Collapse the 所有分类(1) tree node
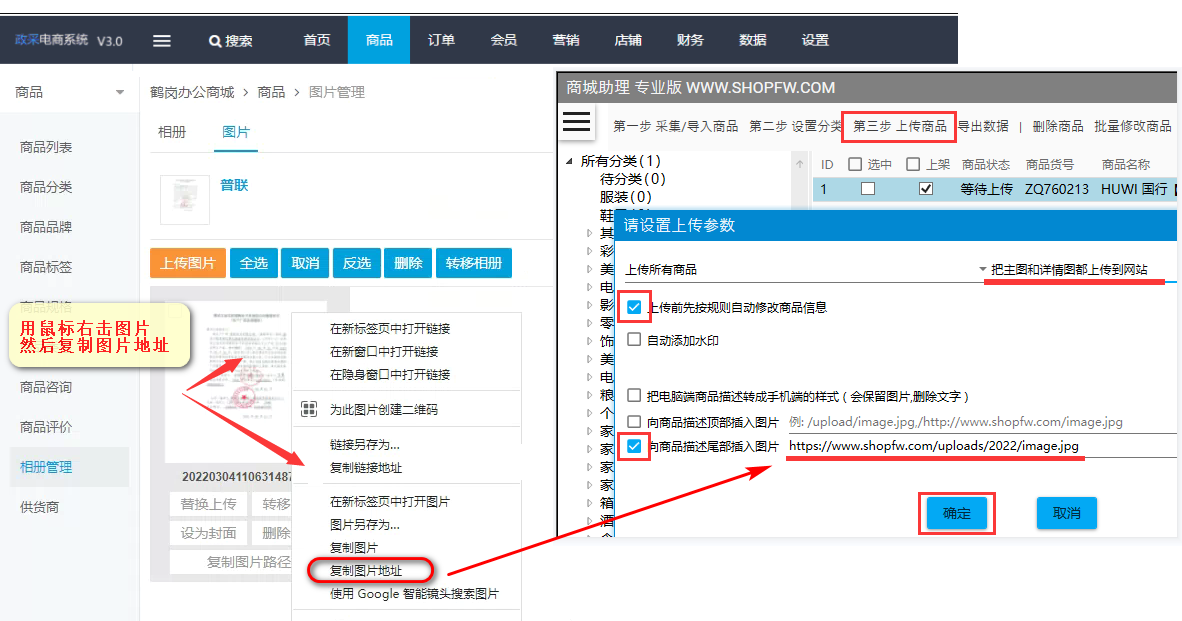The height and width of the screenshot is (621, 1182). point(569,161)
